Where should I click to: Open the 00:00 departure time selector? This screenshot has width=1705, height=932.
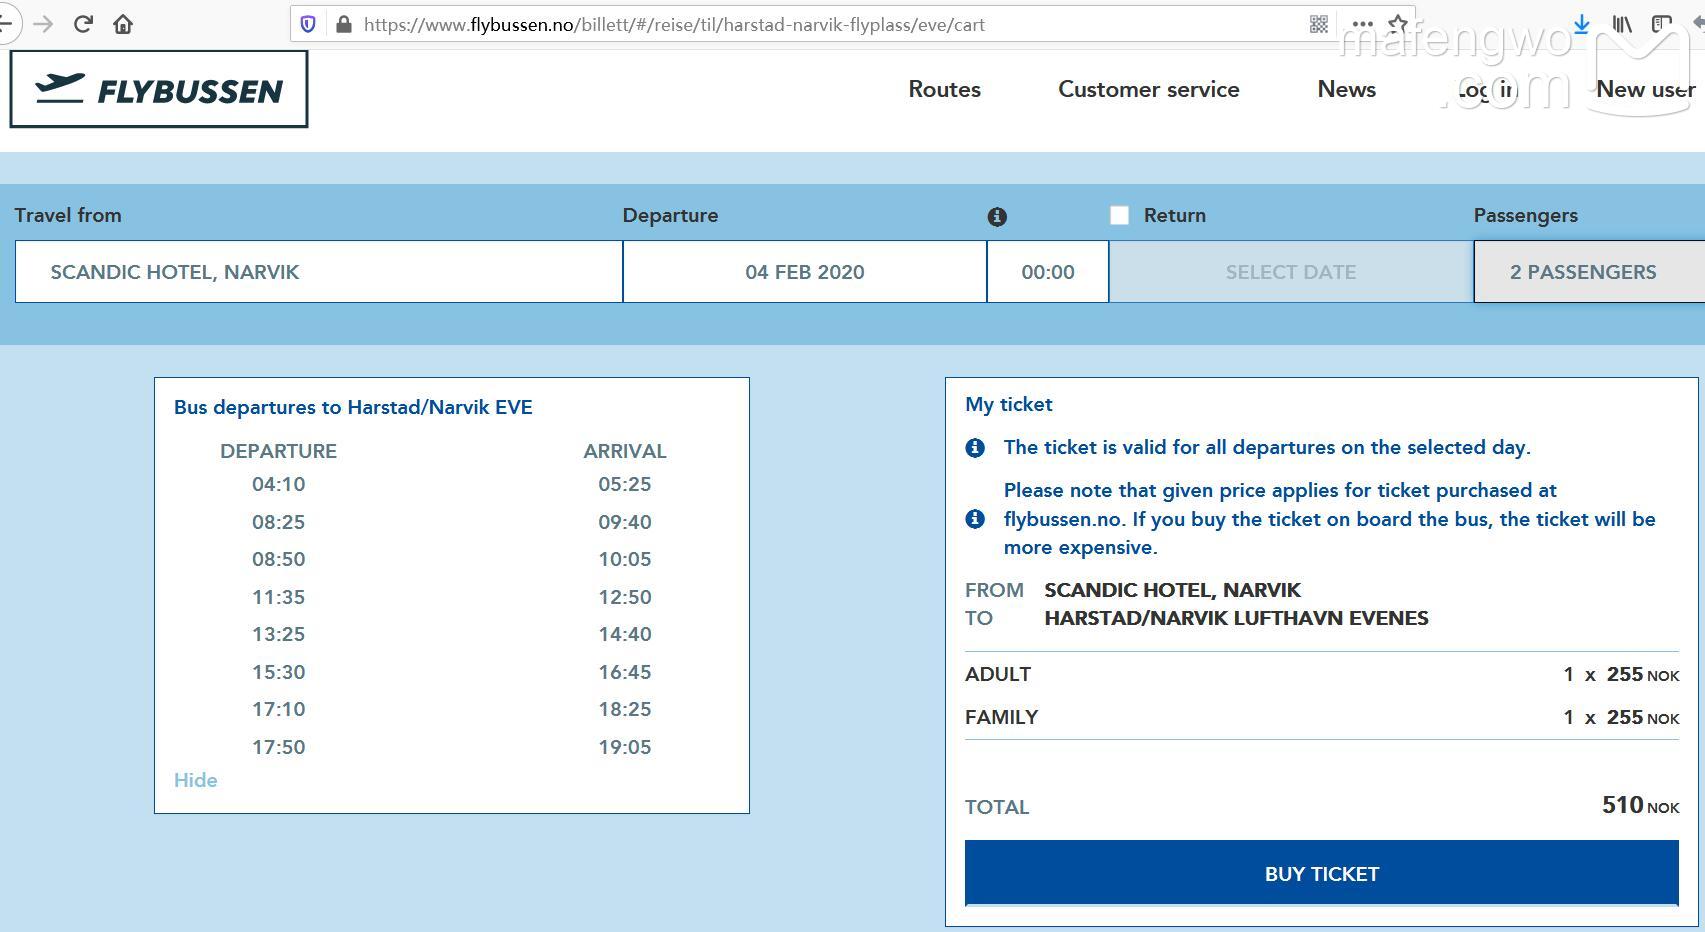[1048, 272]
